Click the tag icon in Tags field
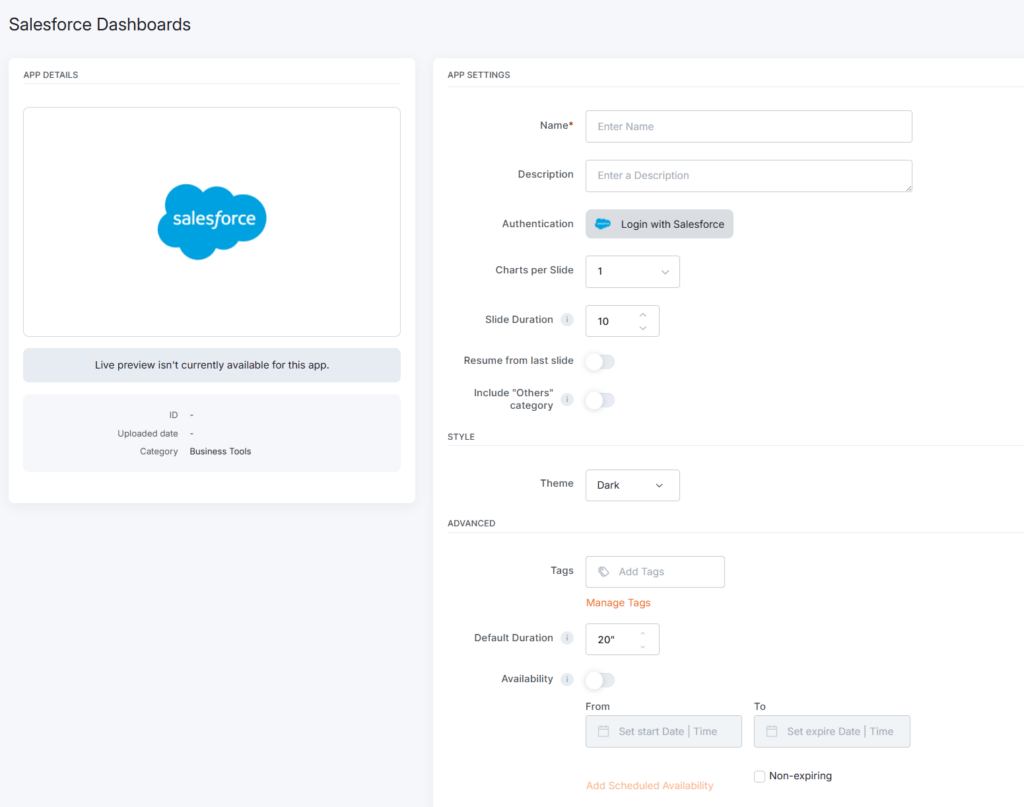The width and height of the screenshot is (1024, 807). (x=603, y=572)
